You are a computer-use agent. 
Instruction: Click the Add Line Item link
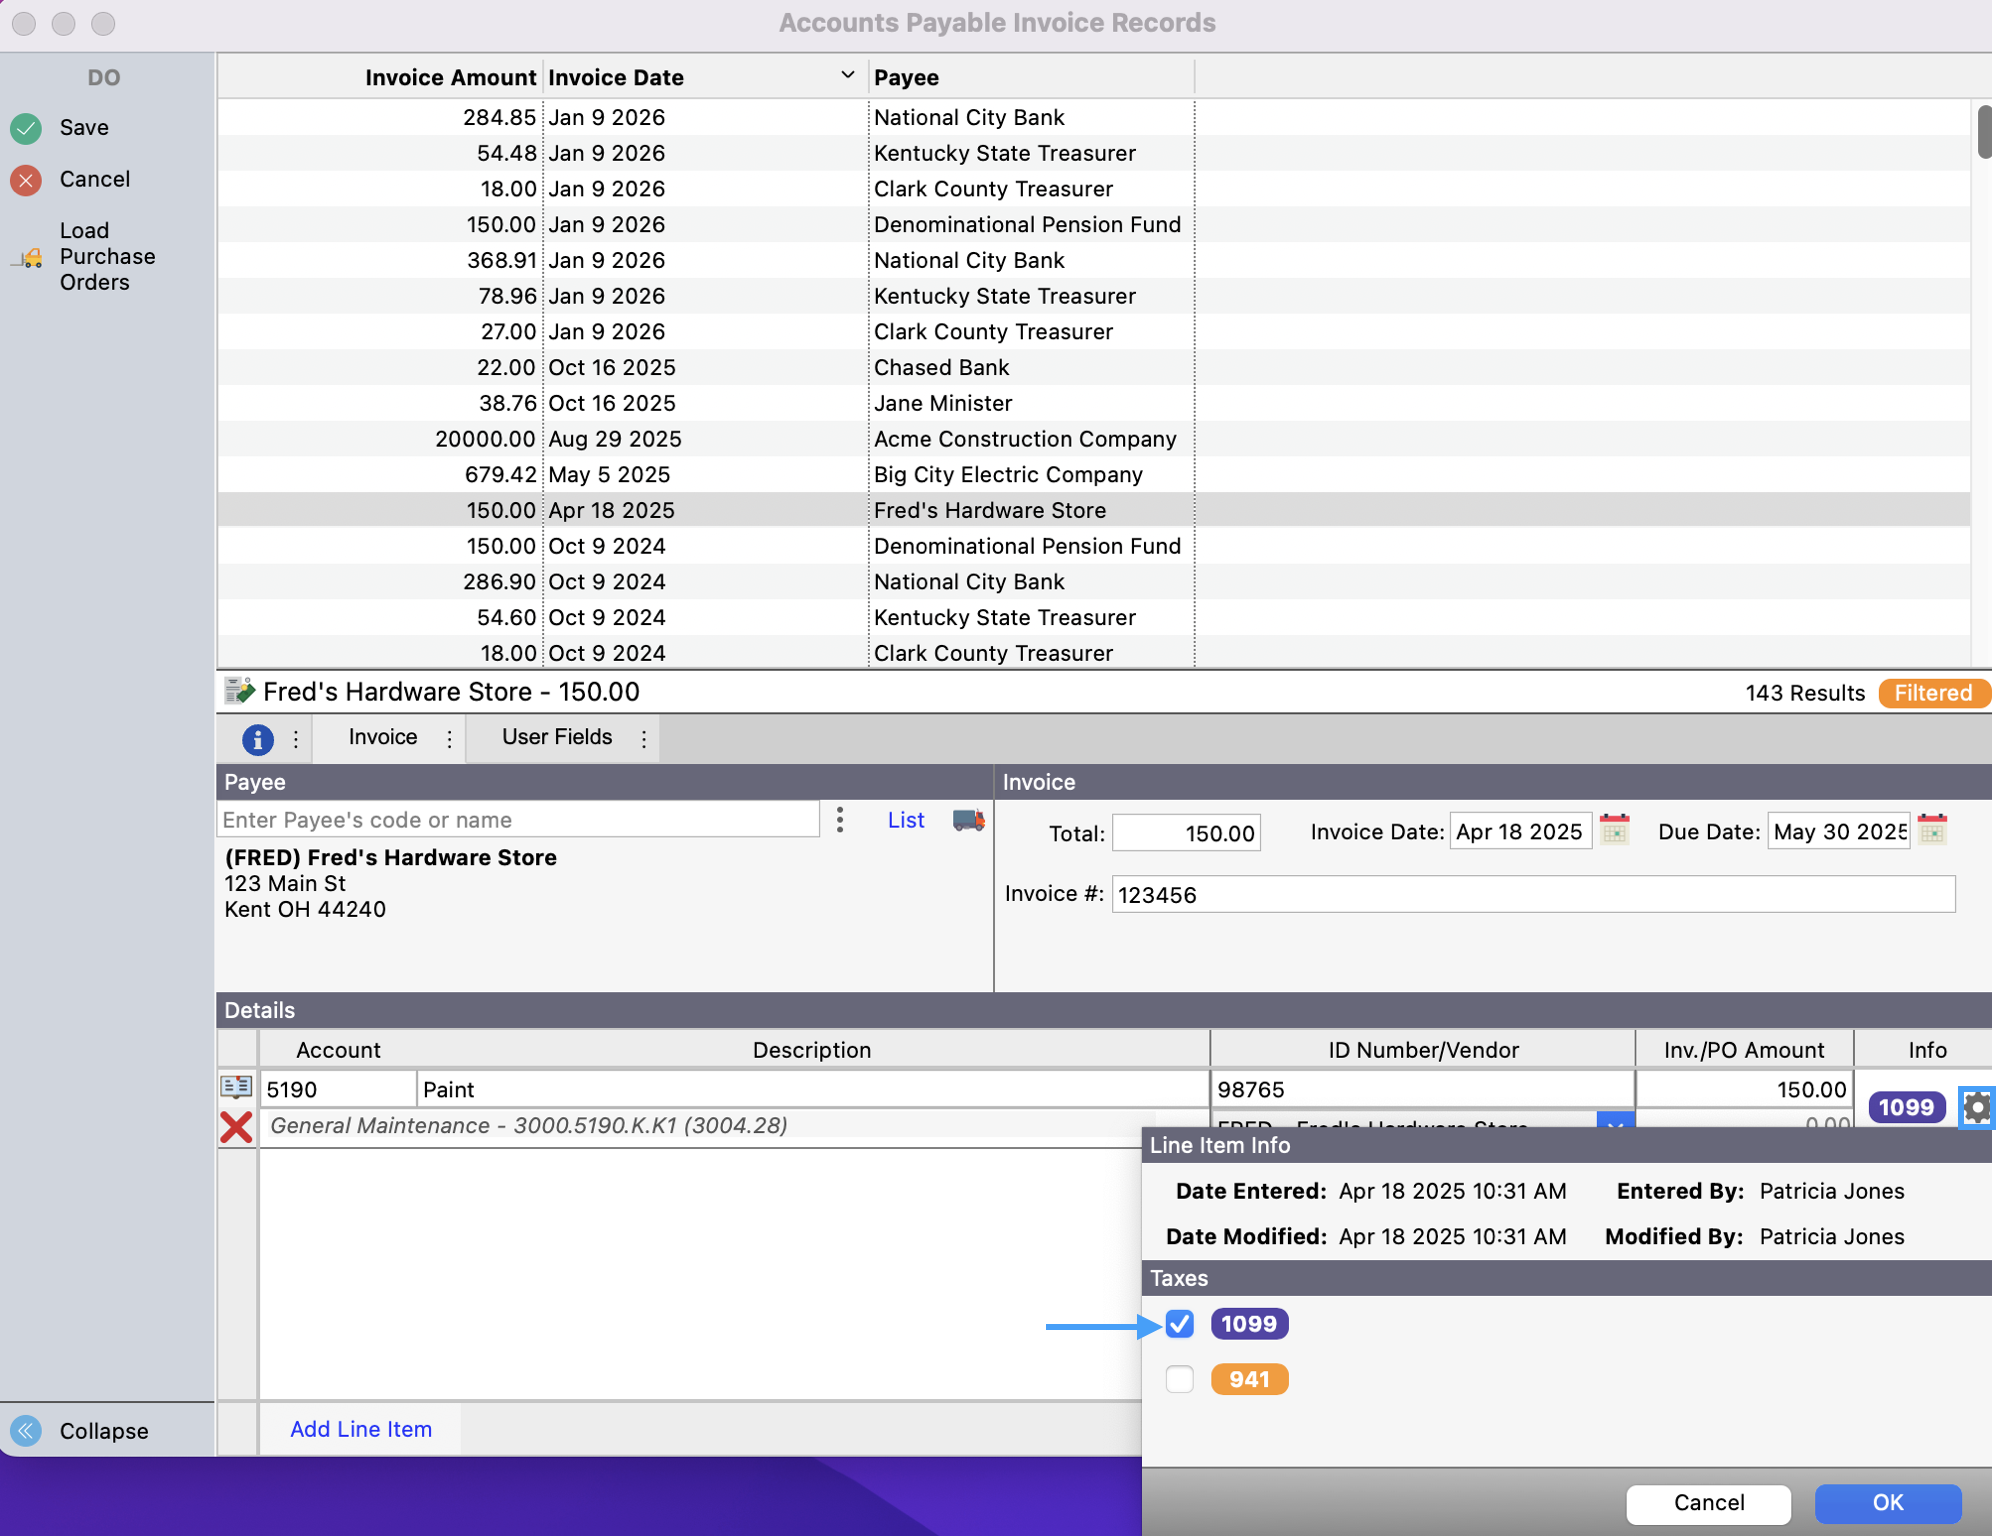[x=360, y=1429]
